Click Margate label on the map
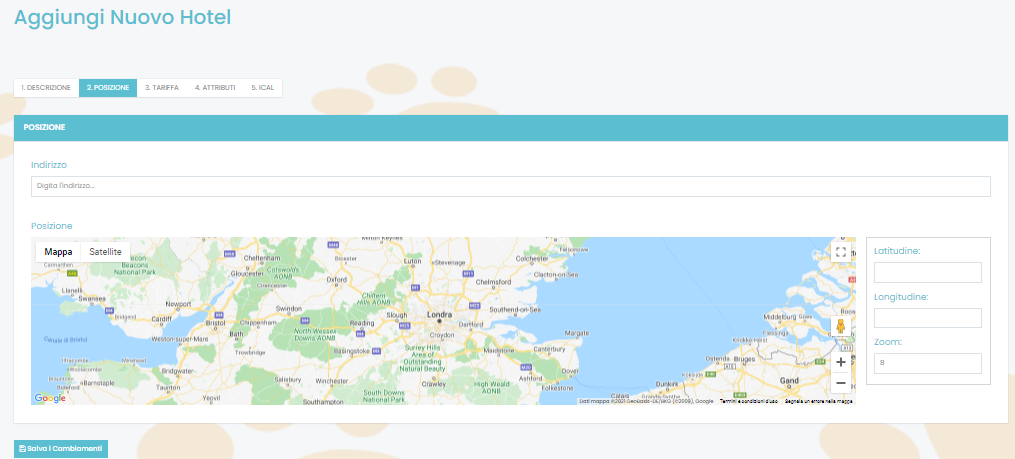This screenshot has height=459, width=1015. tap(577, 333)
